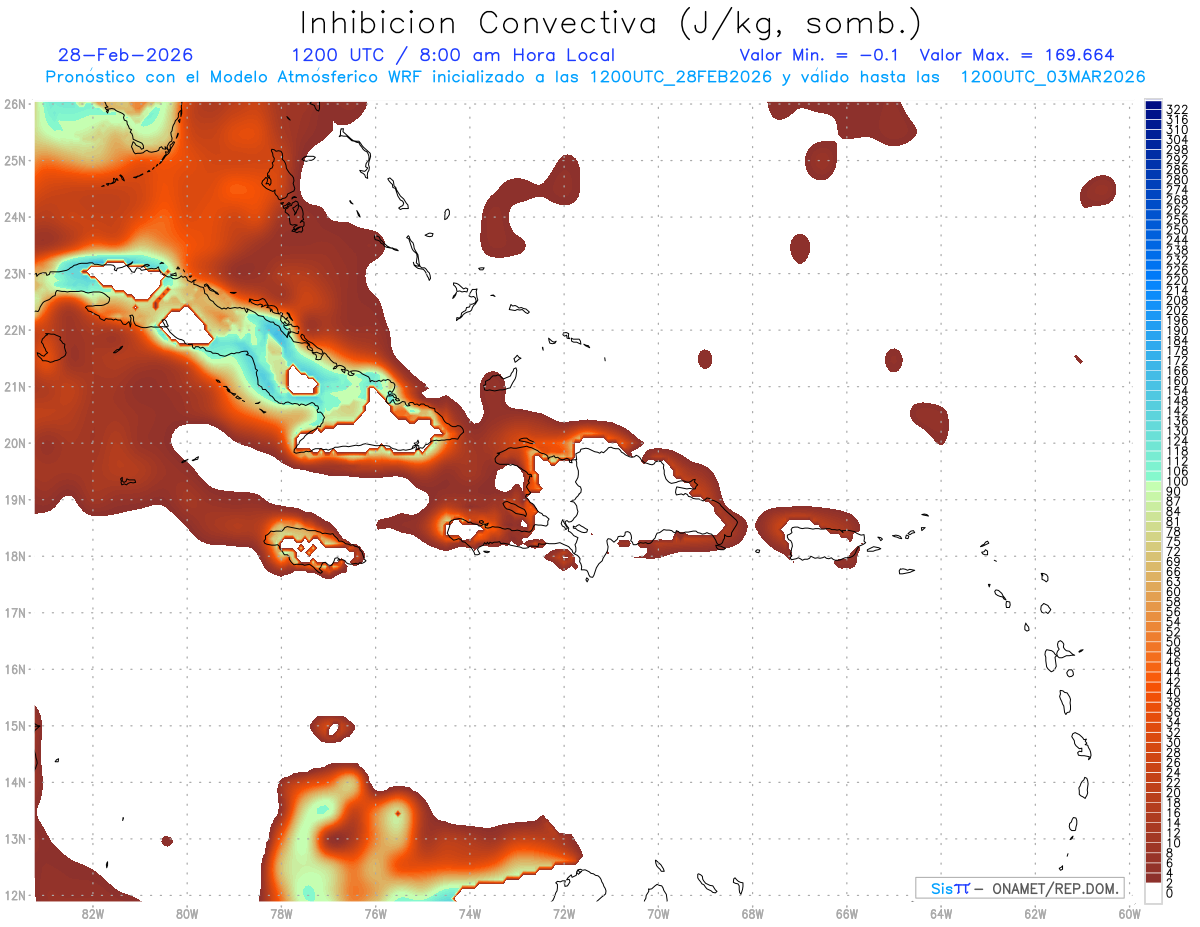This screenshot has width=1200, height=927.
Task: Click the 60 value on the color scale
Action: click(1174, 592)
